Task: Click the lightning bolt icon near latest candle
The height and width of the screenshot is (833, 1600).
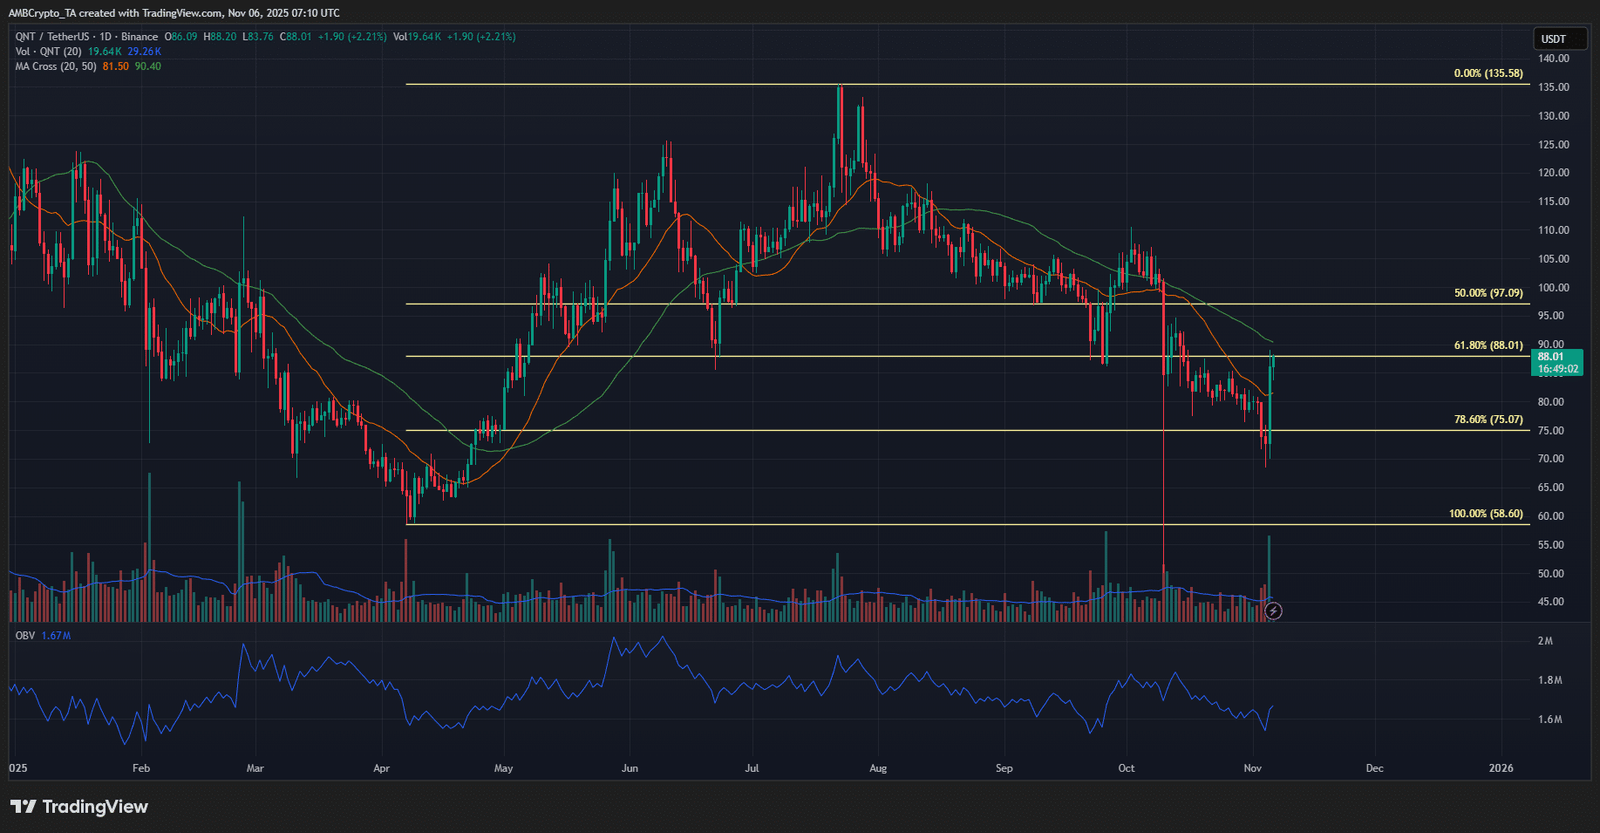Action: (x=1273, y=611)
